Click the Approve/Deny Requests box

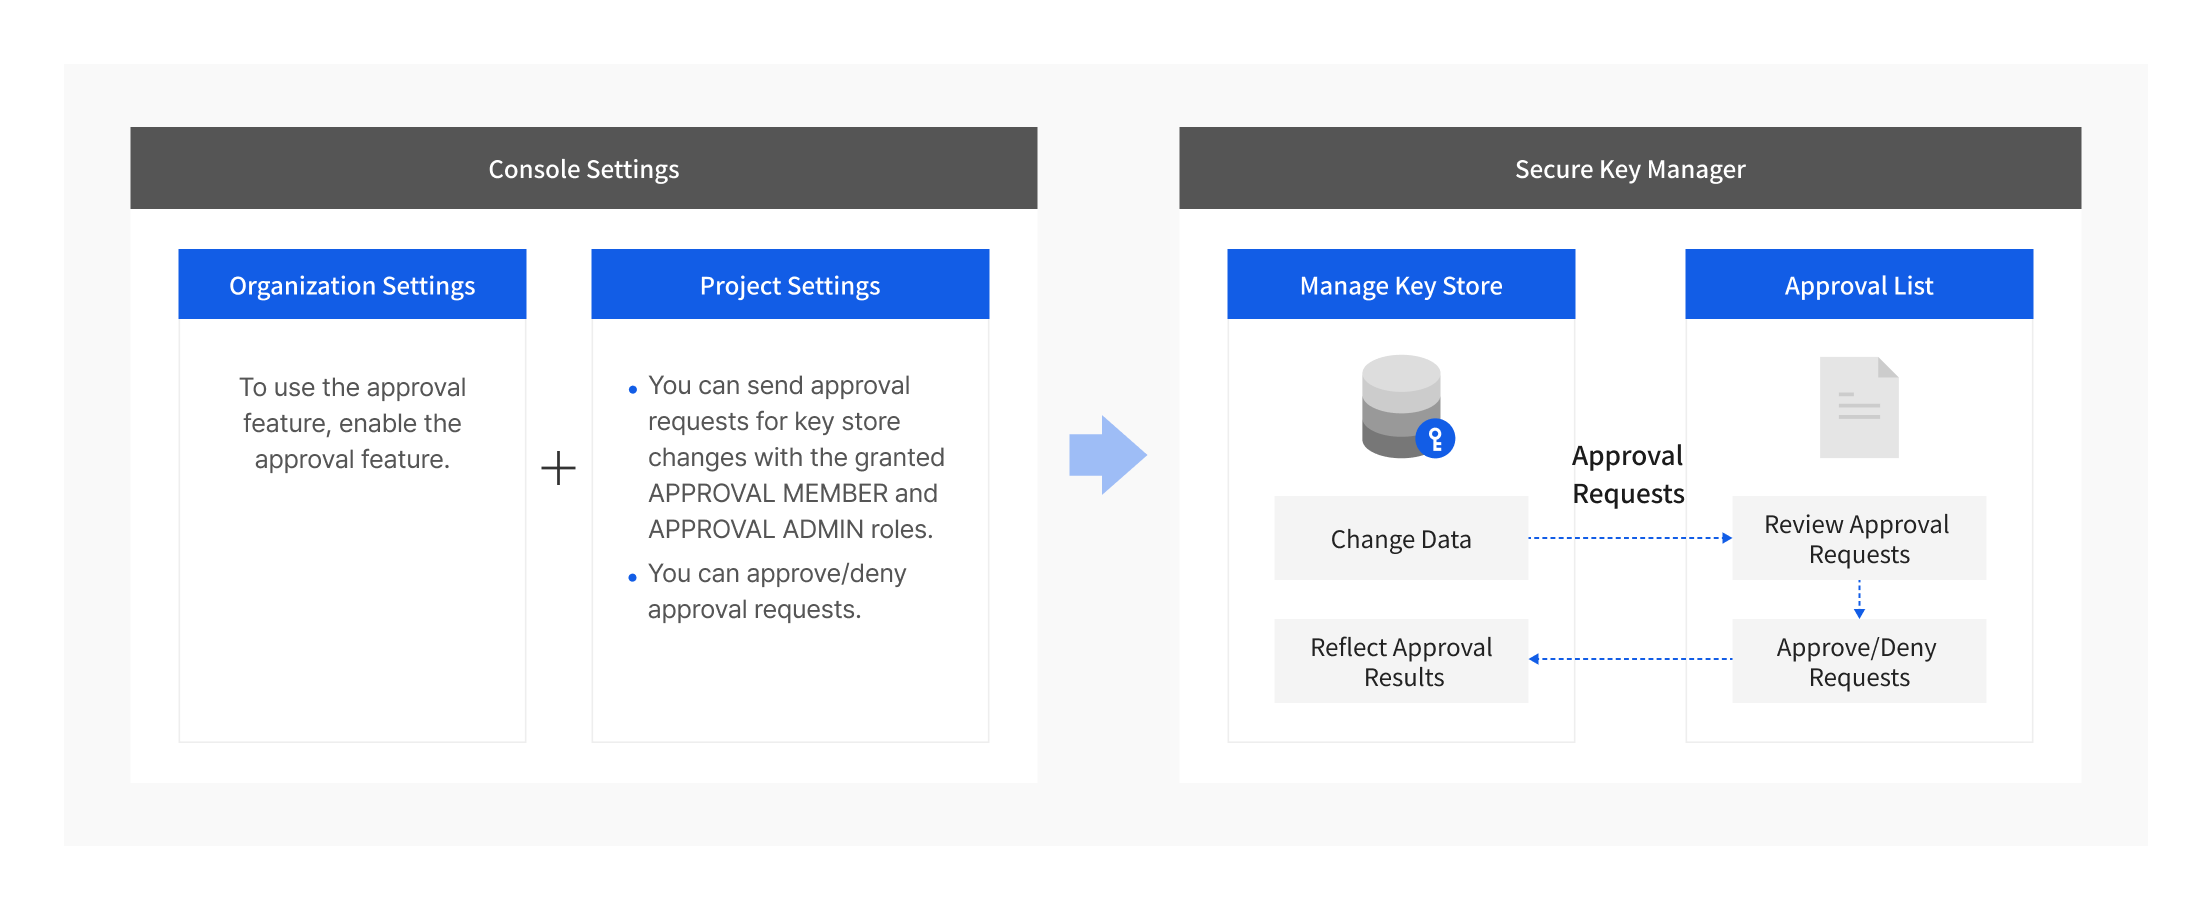pos(1859,661)
